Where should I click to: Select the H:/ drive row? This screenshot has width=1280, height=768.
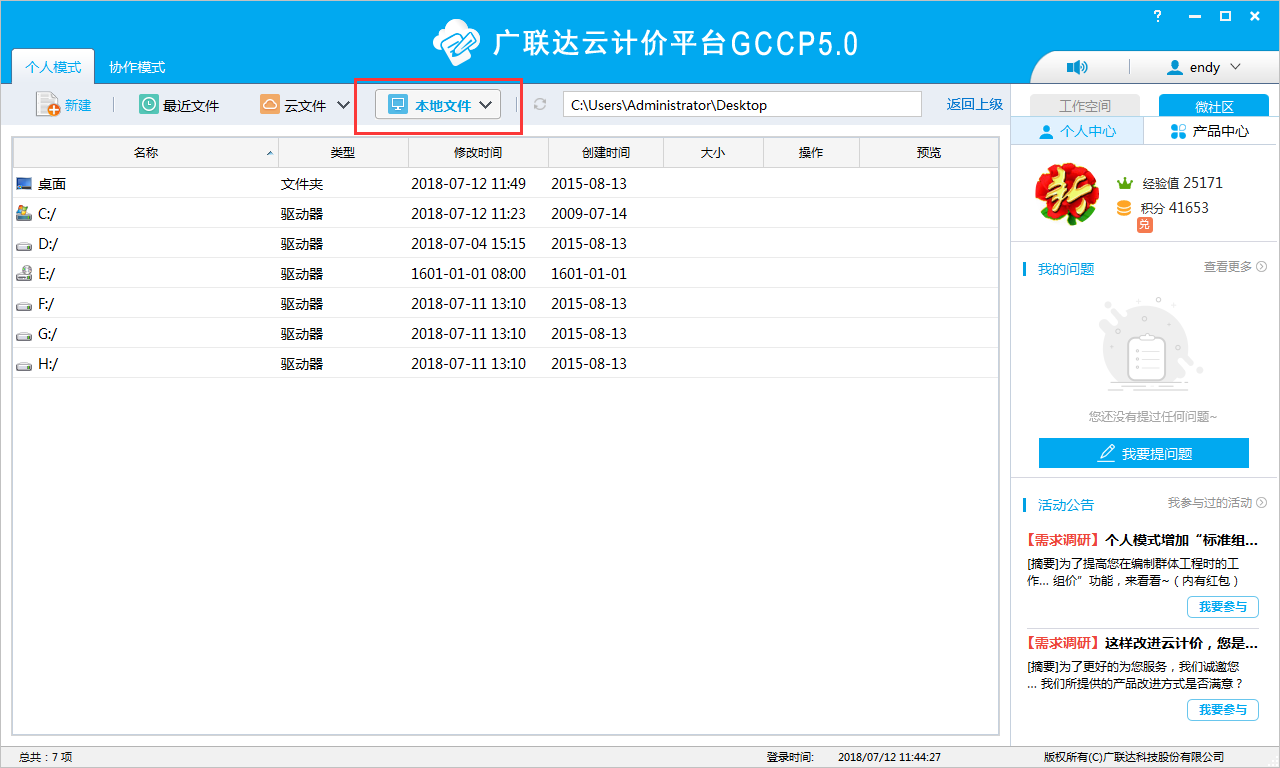pos(505,364)
